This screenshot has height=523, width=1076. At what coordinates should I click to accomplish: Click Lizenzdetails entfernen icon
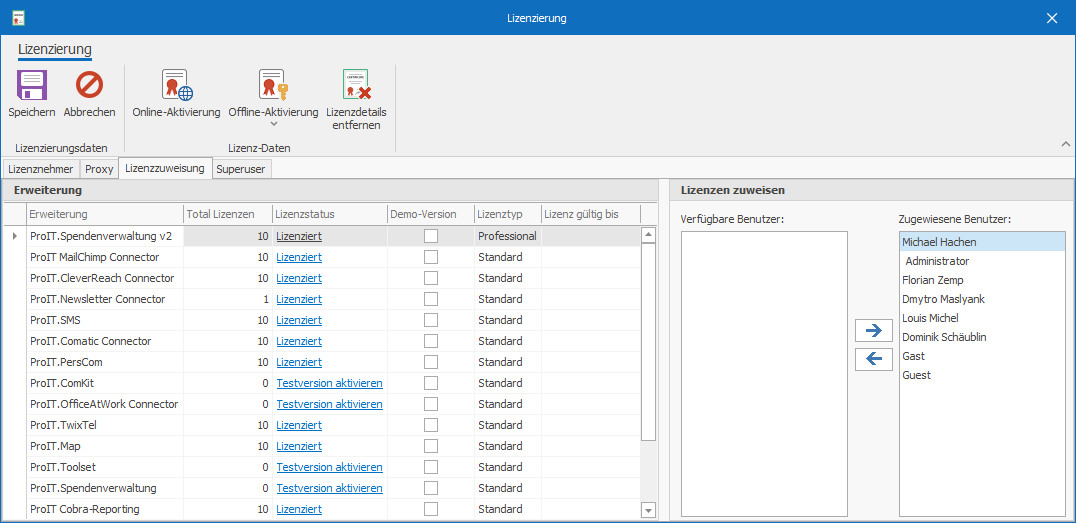point(356,86)
